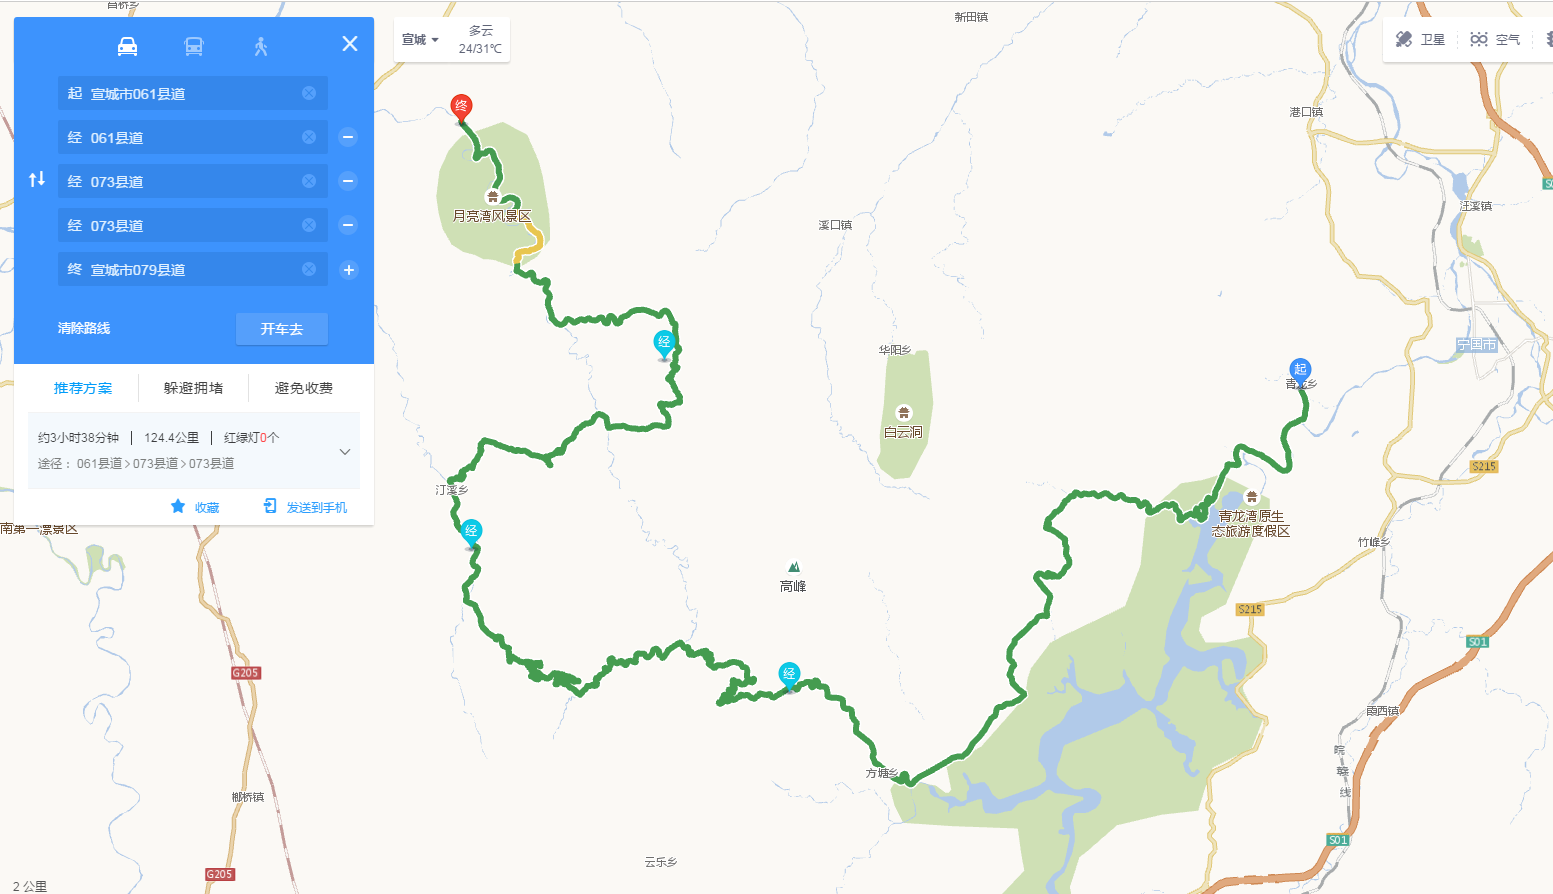Screen dimensions: 1553x894
Task: Open the 宣城 city dropdown
Action: coord(420,40)
